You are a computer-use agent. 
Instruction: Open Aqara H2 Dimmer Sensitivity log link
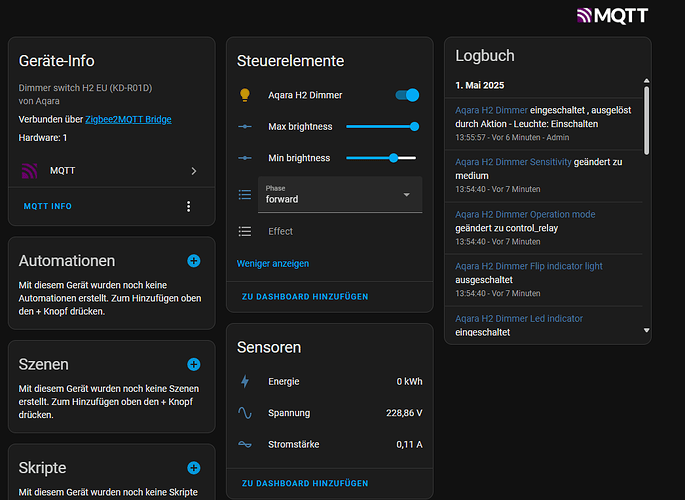coord(513,162)
